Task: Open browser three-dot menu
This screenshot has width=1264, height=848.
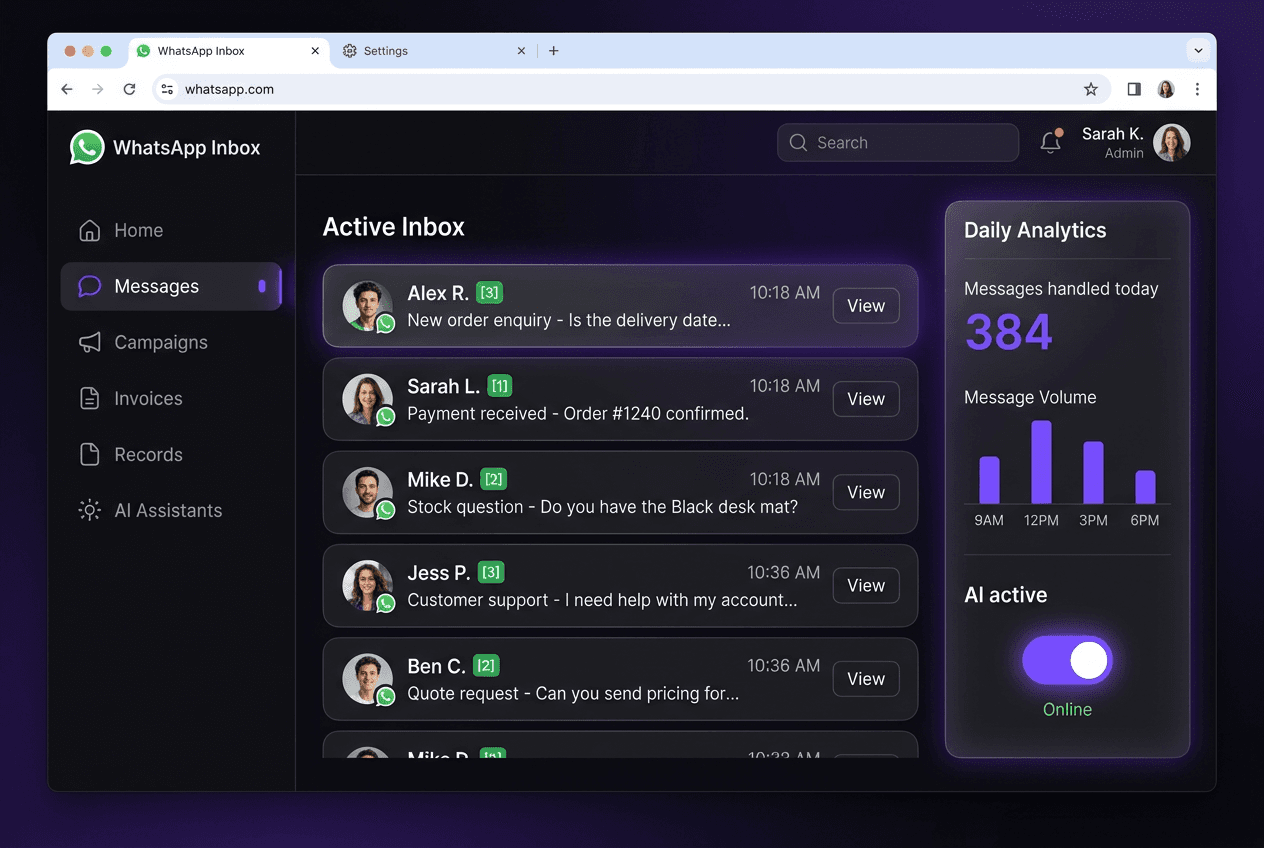Action: tap(1197, 89)
